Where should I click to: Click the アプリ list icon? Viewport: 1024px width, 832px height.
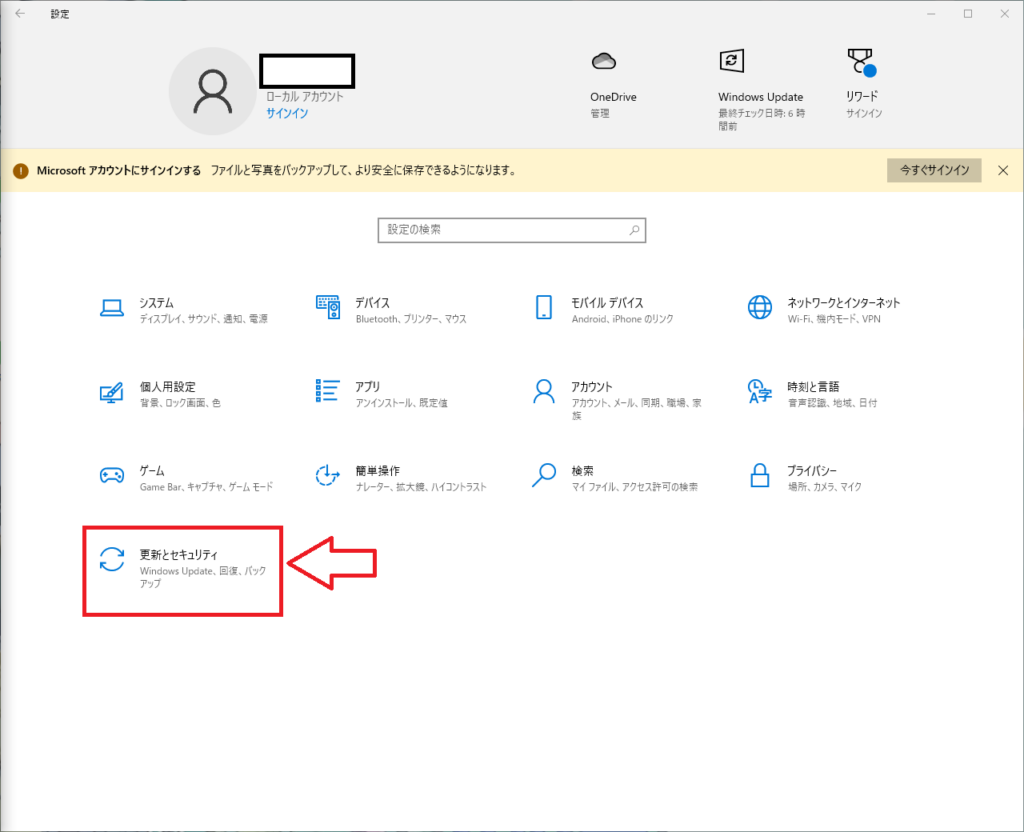328,391
